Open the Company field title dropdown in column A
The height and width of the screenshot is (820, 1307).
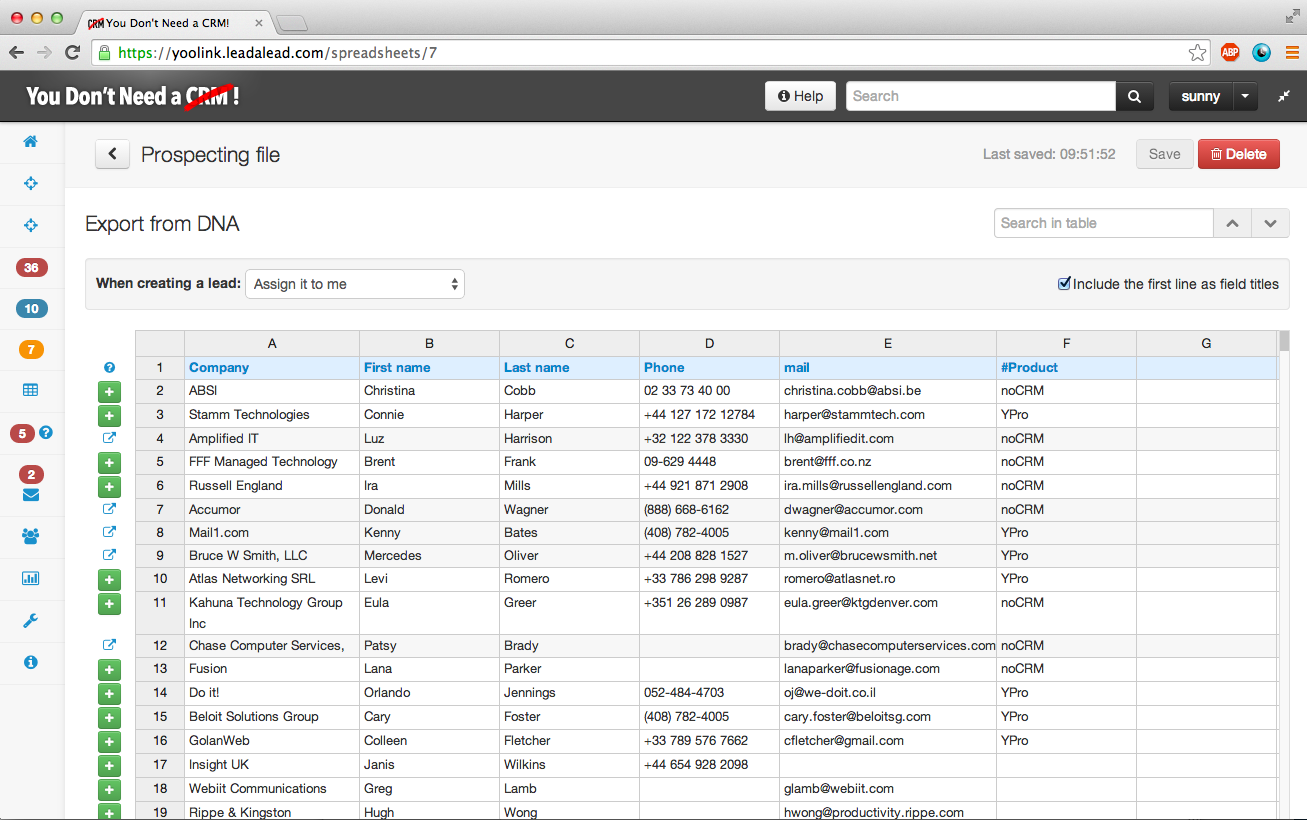272,368
